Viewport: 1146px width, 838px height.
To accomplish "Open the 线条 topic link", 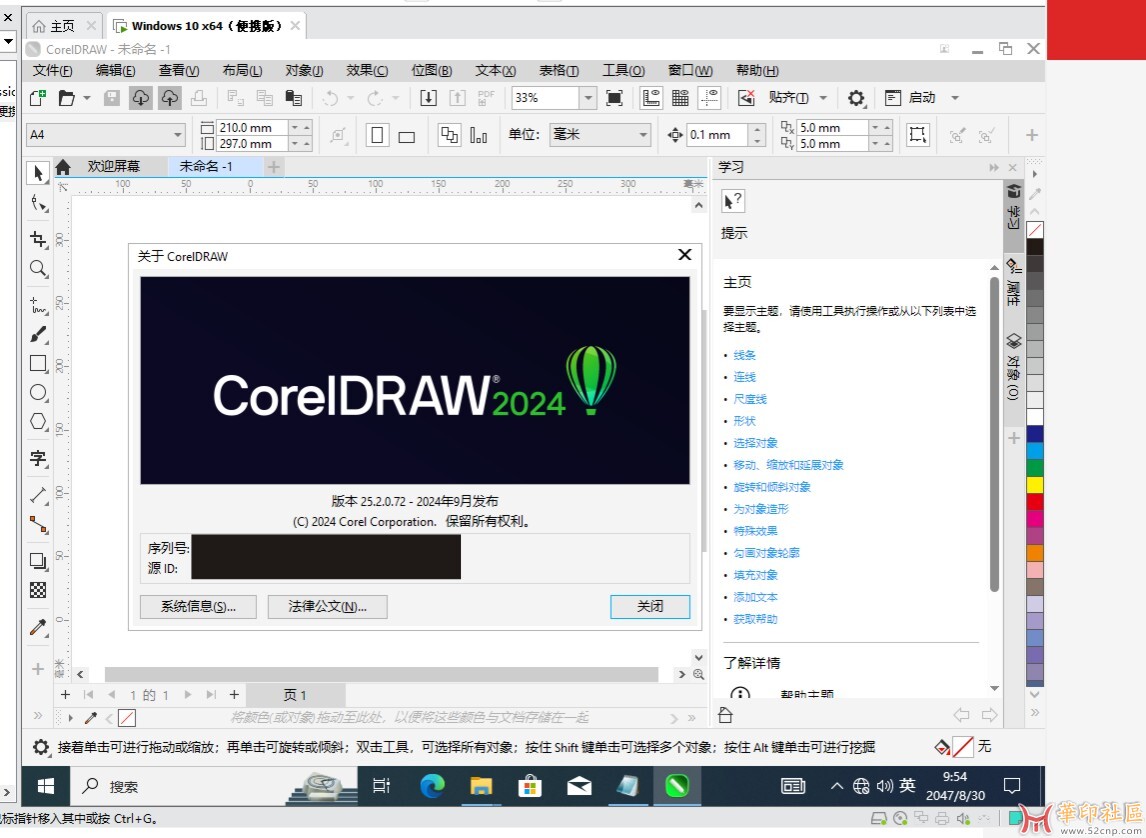I will point(745,355).
